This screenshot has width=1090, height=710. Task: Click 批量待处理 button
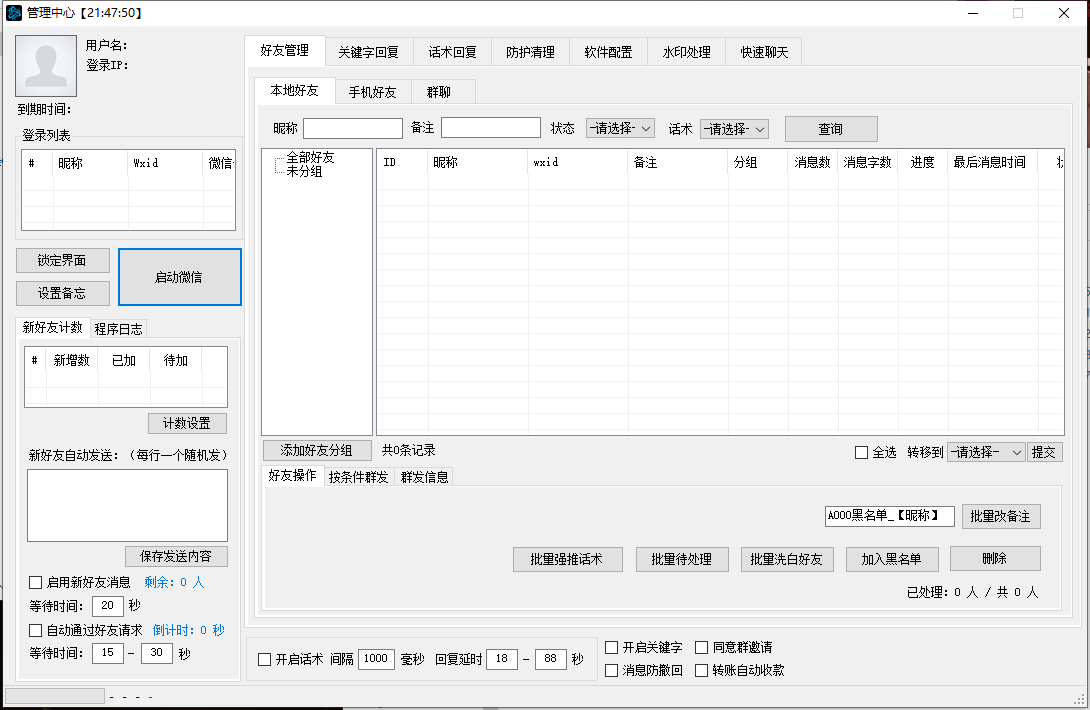682,559
